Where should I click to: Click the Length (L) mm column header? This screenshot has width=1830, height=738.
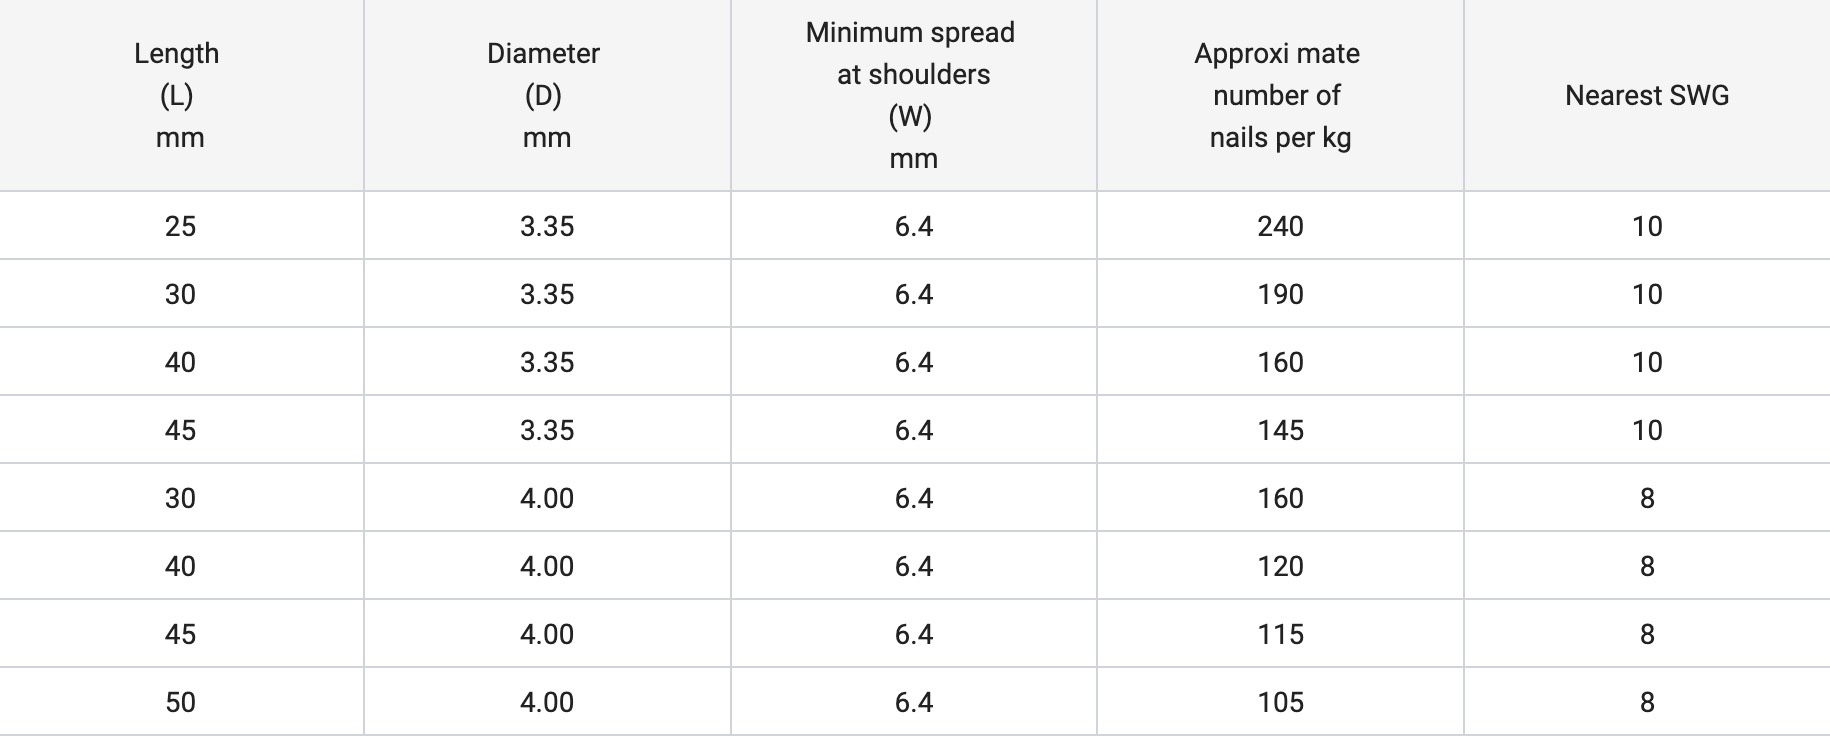click(x=179, y=95)
